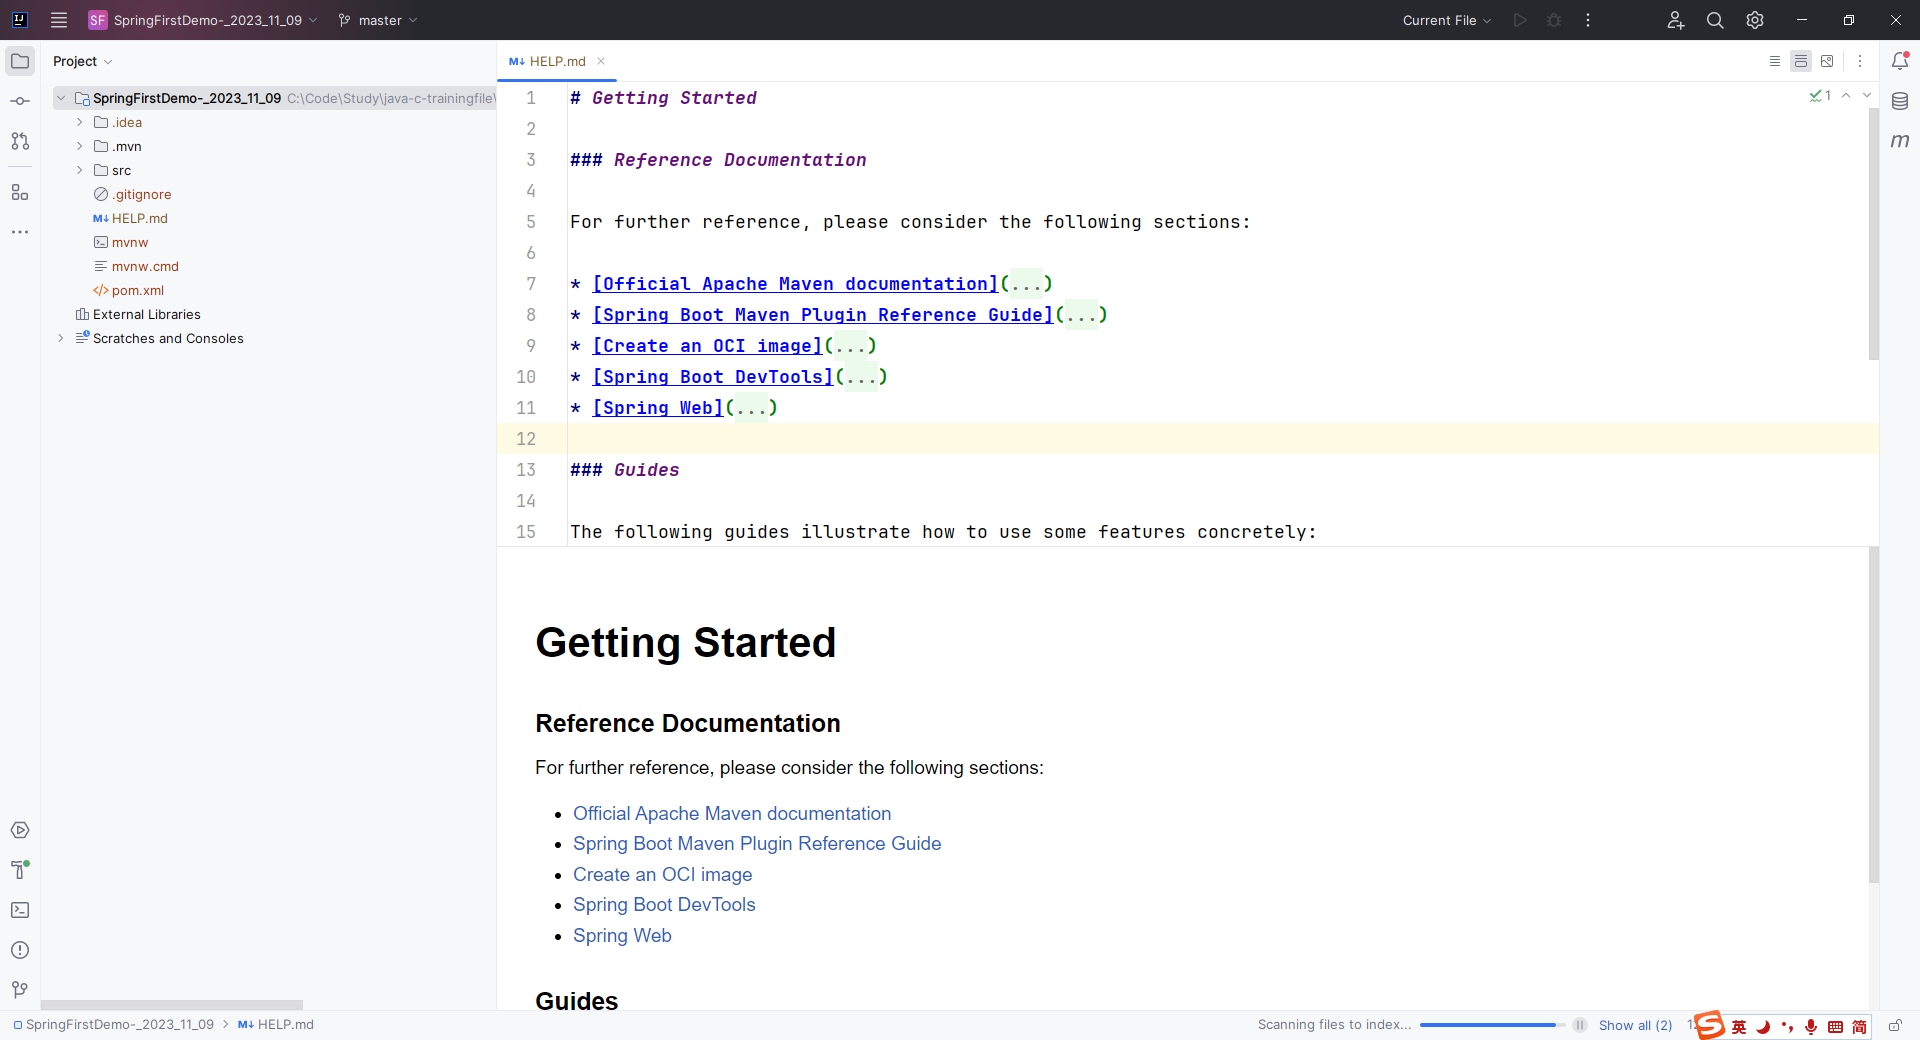Open Search Everywhere magnifier
1920x1040 pixels.
[1715, 20]
